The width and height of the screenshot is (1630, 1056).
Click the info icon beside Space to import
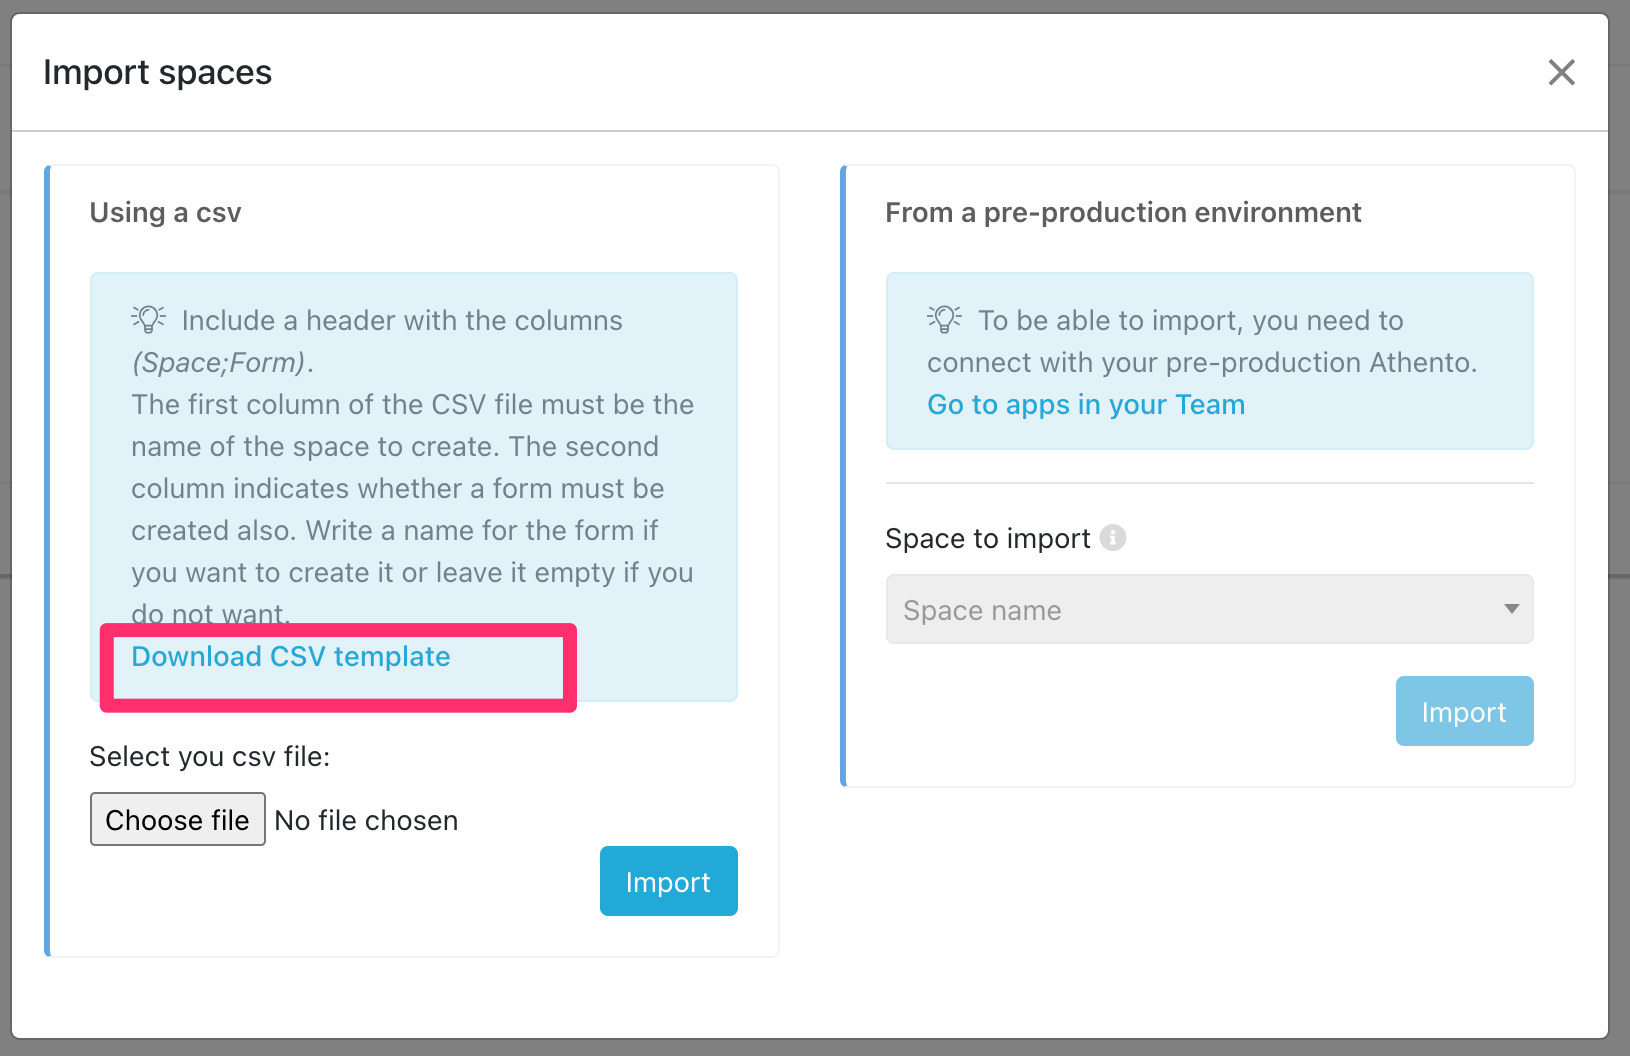[x=1113, y=538]
